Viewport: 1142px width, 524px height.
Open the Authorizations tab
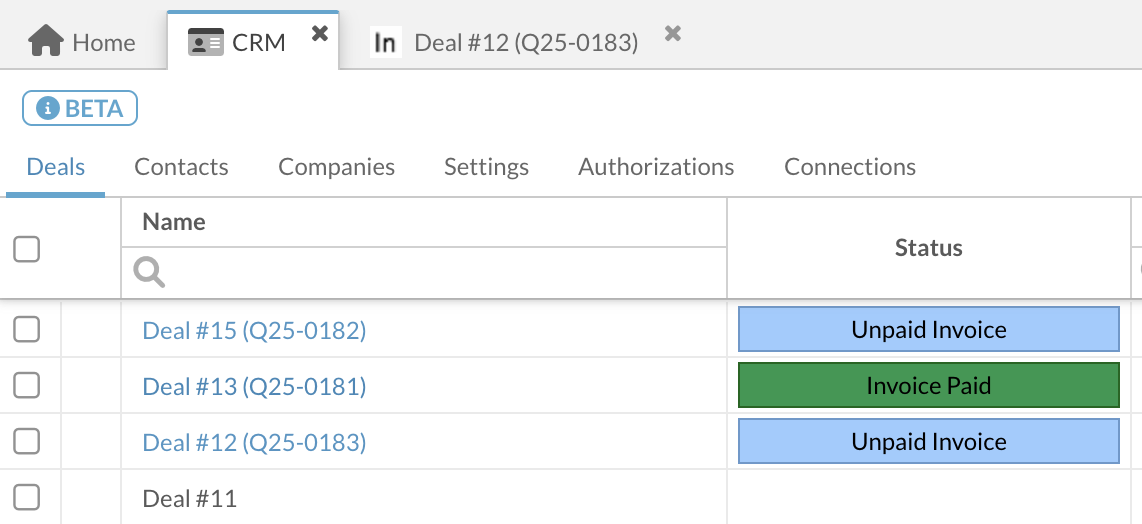click(x=656, y=167)
